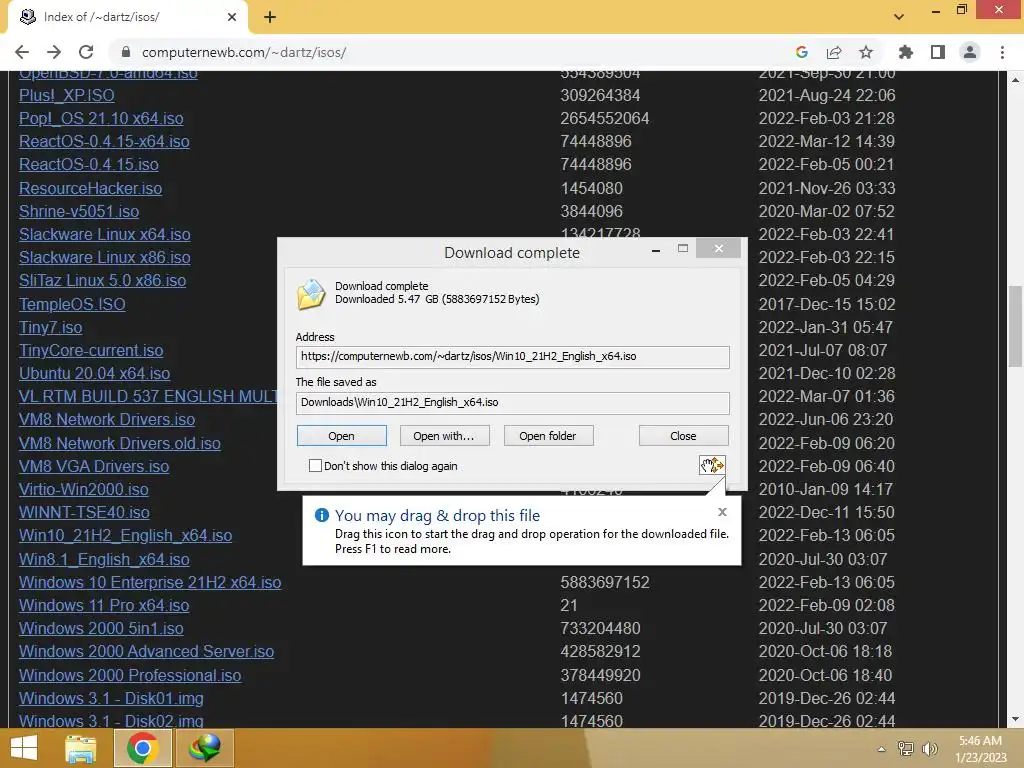Click Internet Download Manager taskbar icon
The image size is (1024, 768).
point(204,748)
